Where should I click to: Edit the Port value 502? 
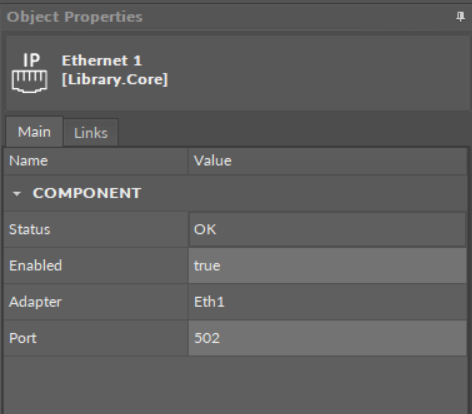(x=327, y=338)
